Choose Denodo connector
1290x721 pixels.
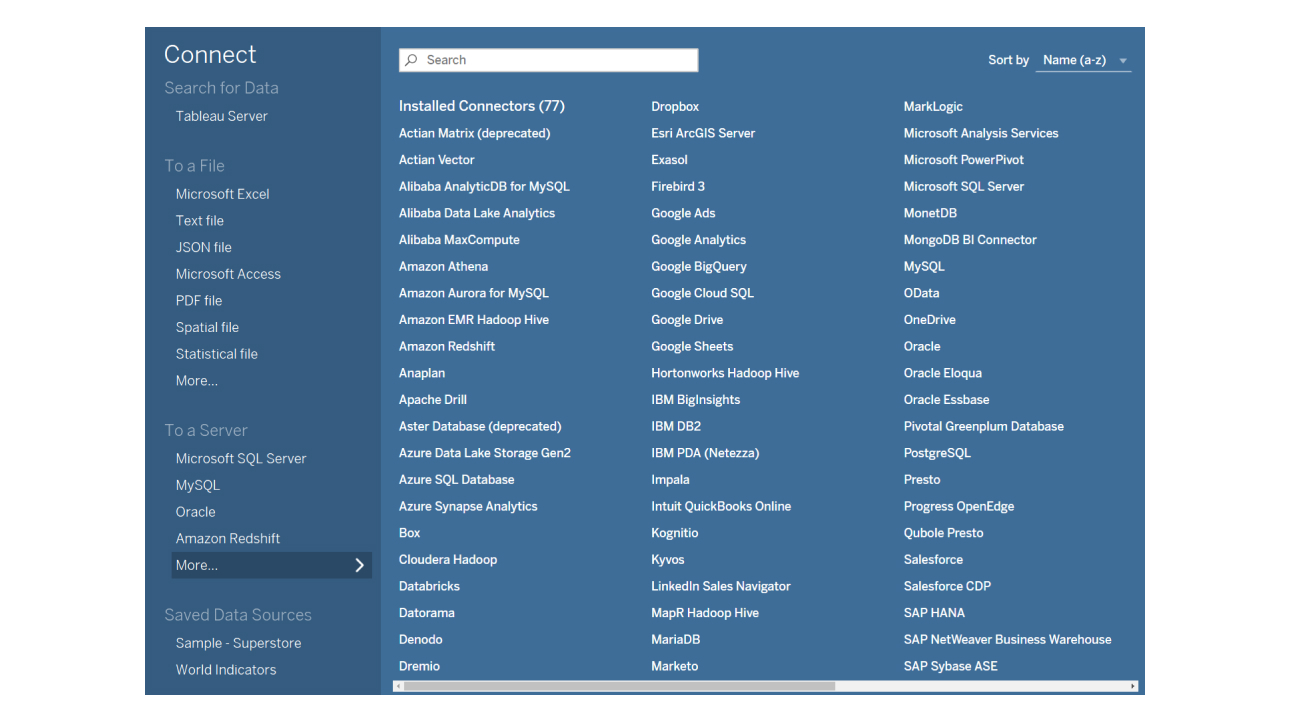(421, 640)
